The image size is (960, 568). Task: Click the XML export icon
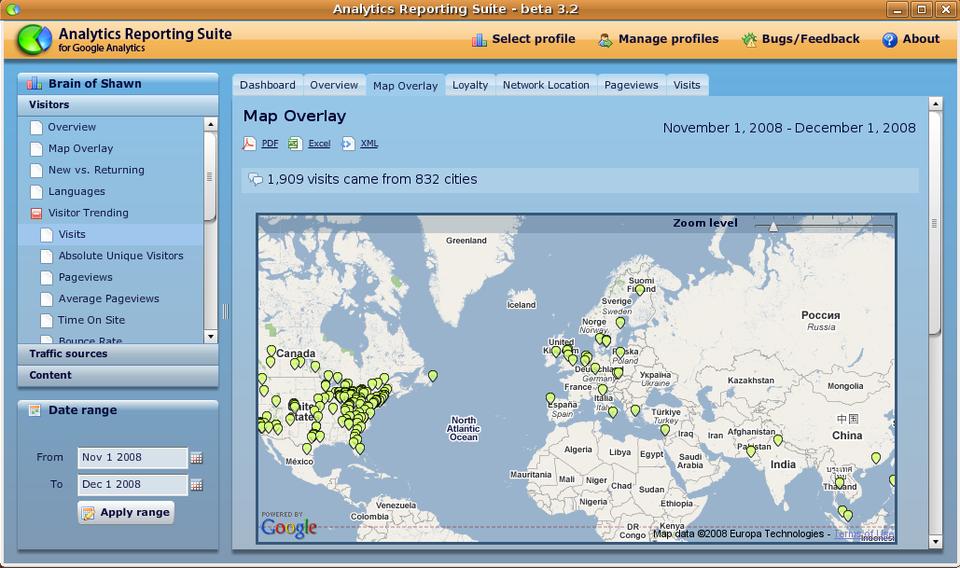[347, 144]
